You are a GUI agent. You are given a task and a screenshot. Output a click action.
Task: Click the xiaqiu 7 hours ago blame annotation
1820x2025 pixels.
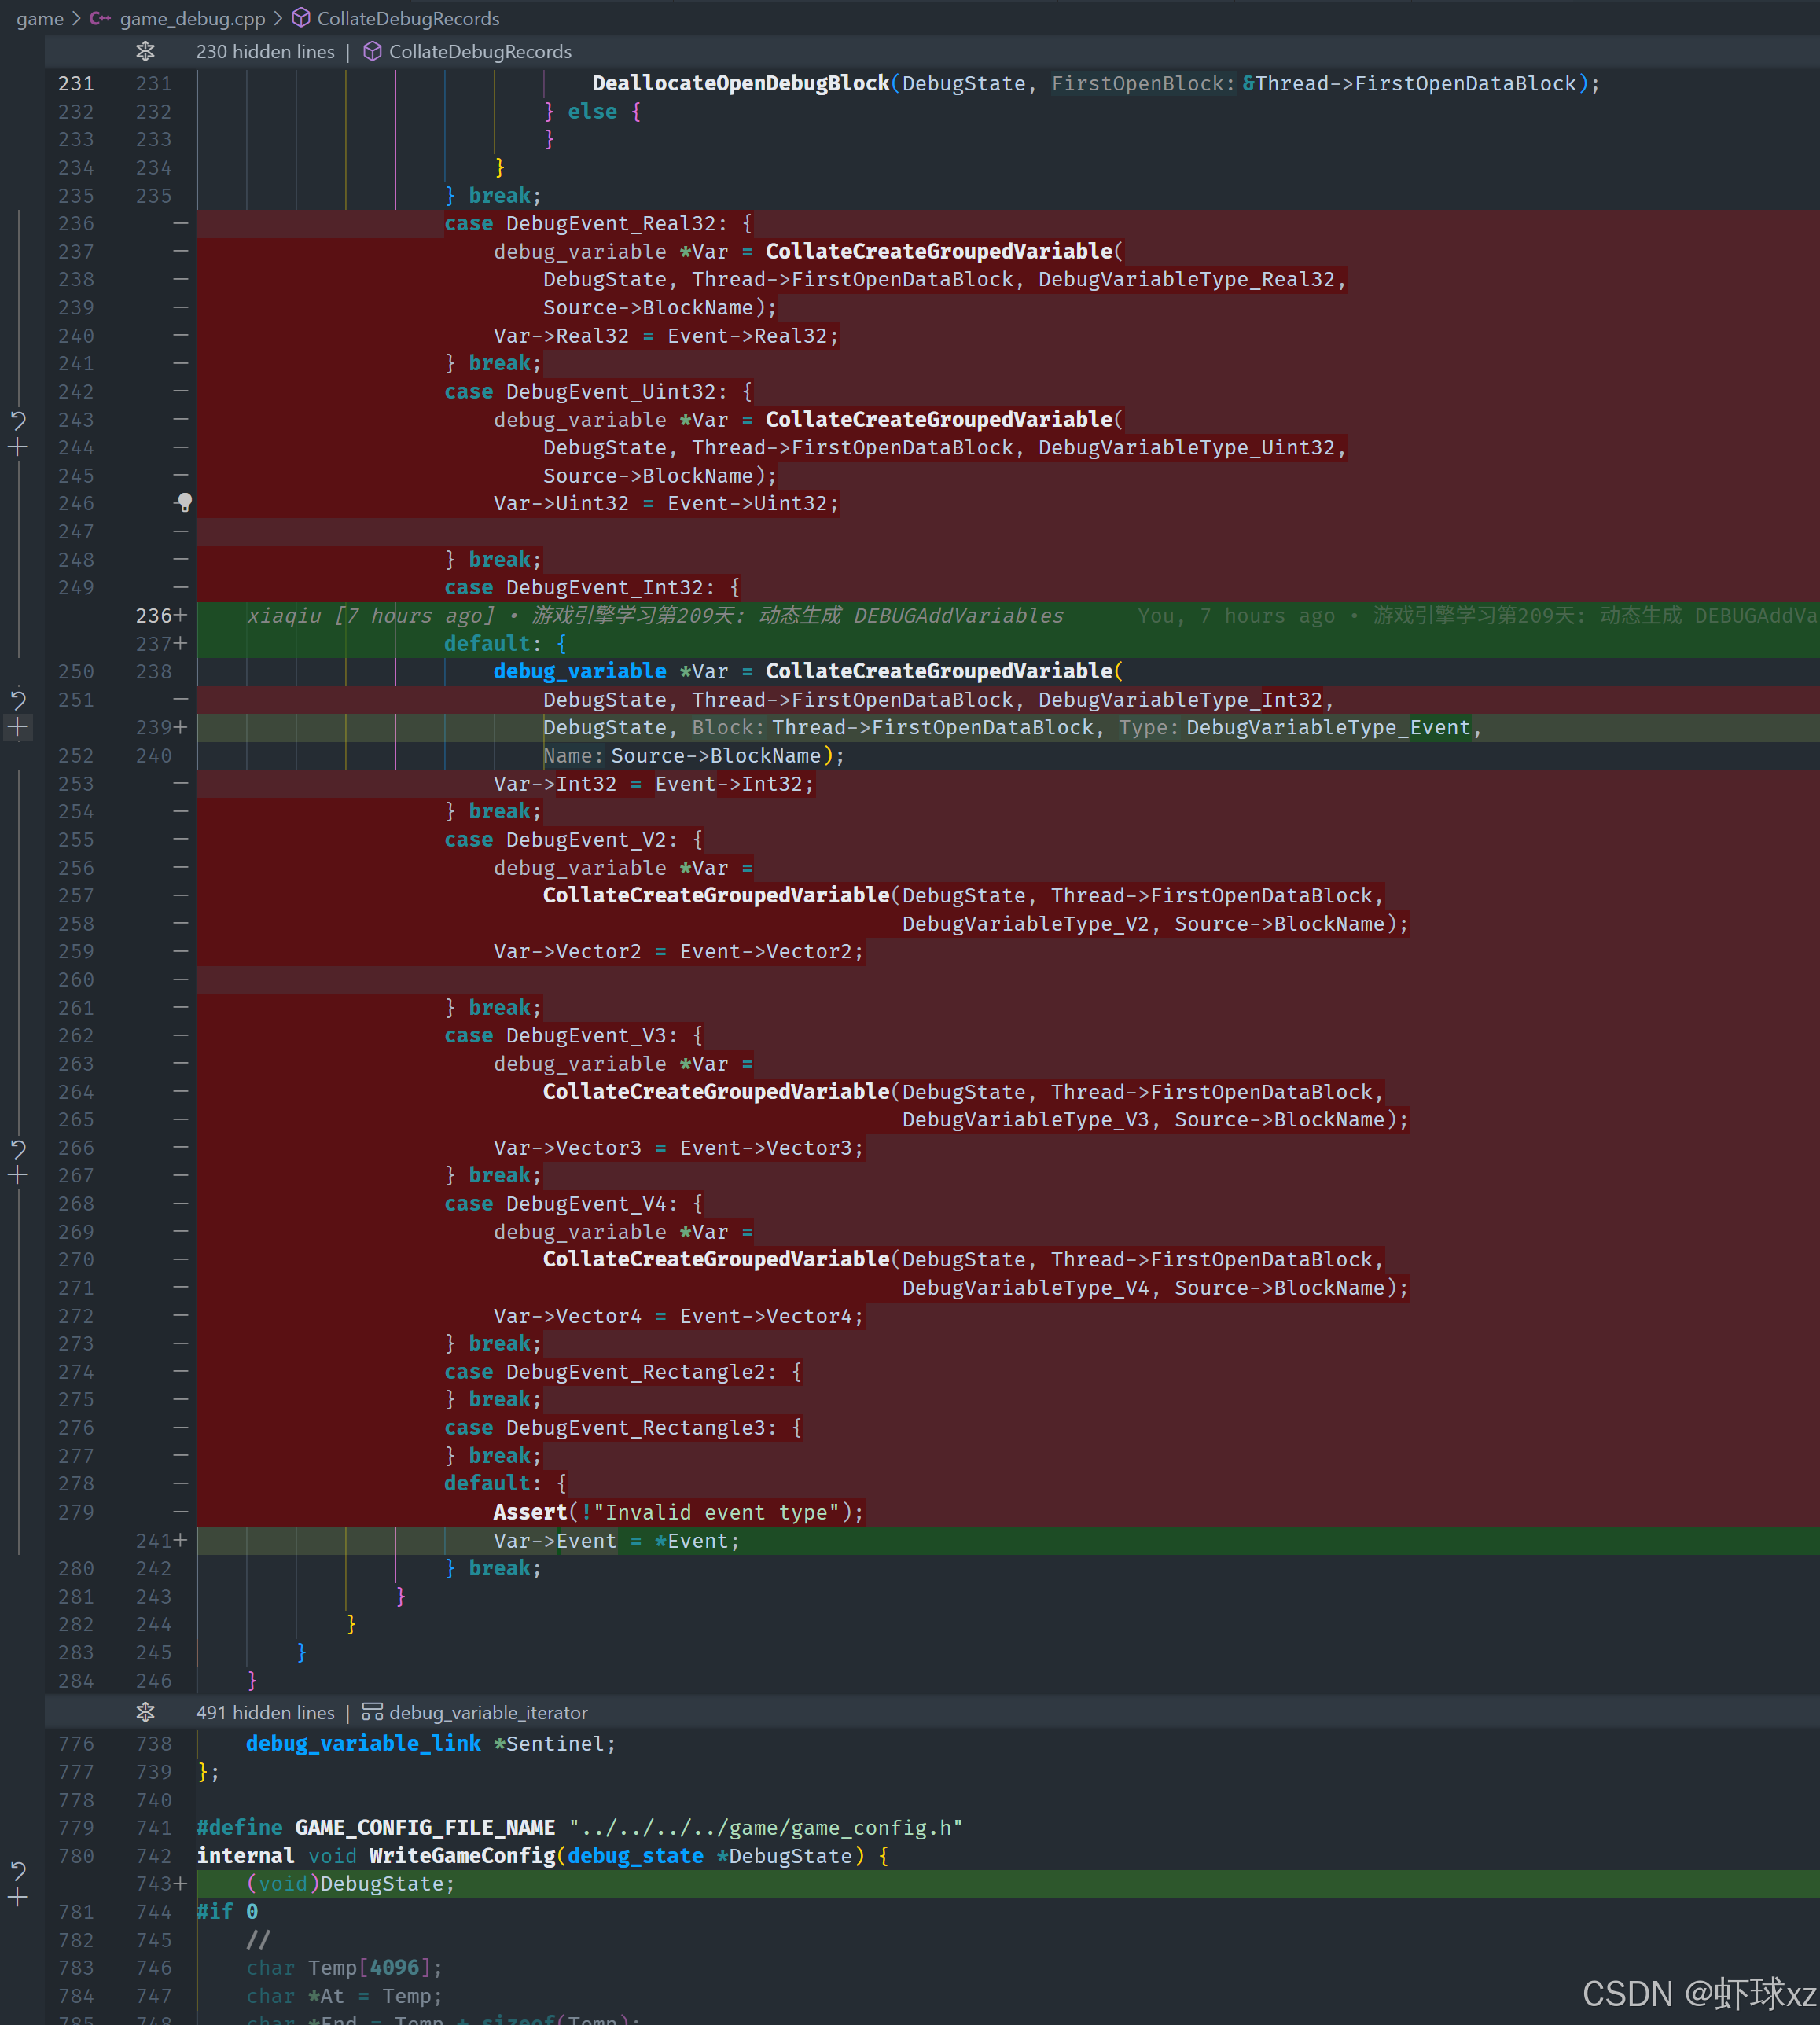655,615
